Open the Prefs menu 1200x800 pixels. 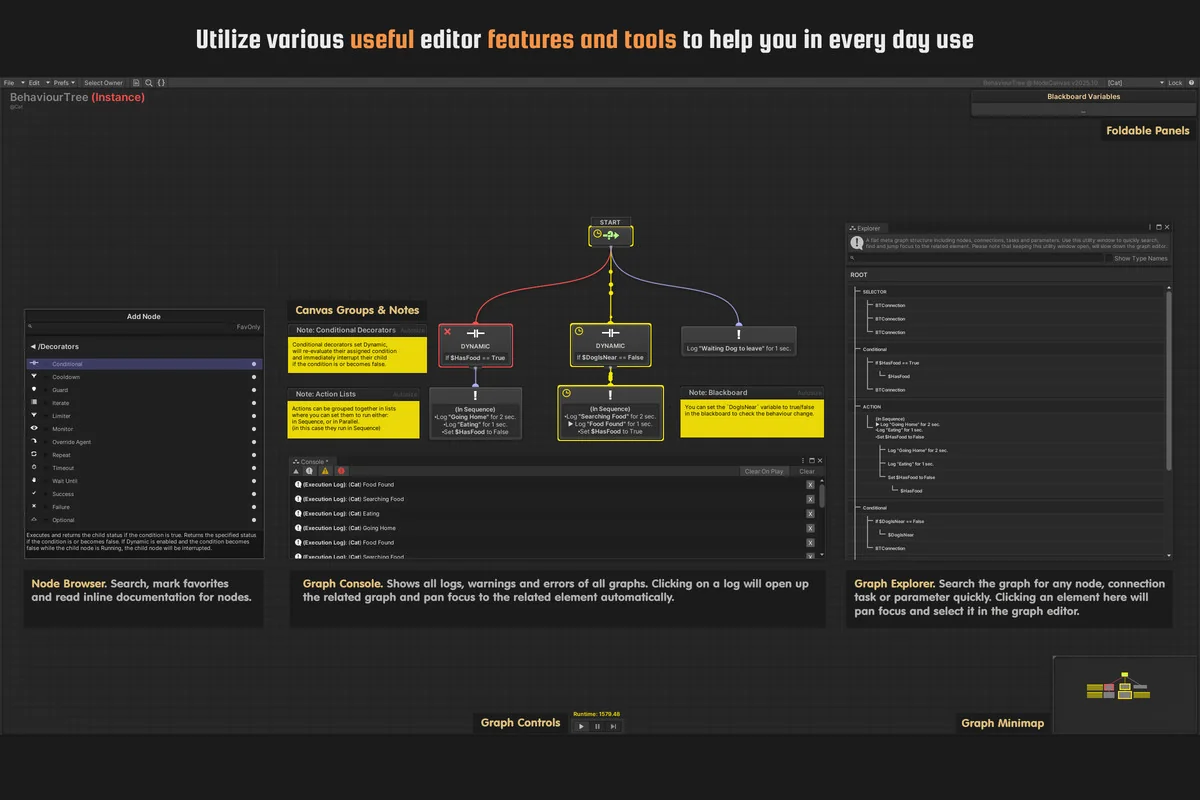pyautogui.click(x=62, y=83)
